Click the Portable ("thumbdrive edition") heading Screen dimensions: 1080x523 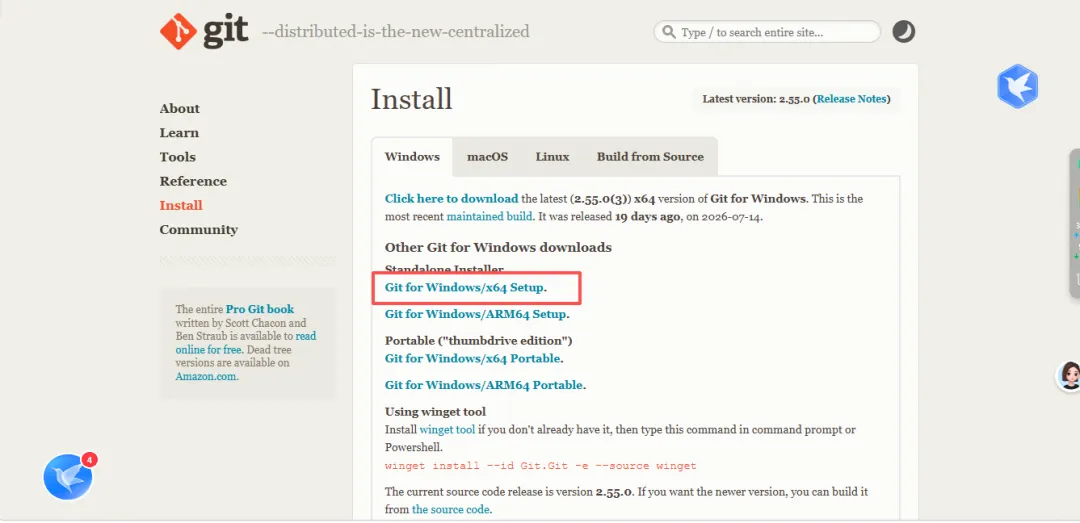479,341
